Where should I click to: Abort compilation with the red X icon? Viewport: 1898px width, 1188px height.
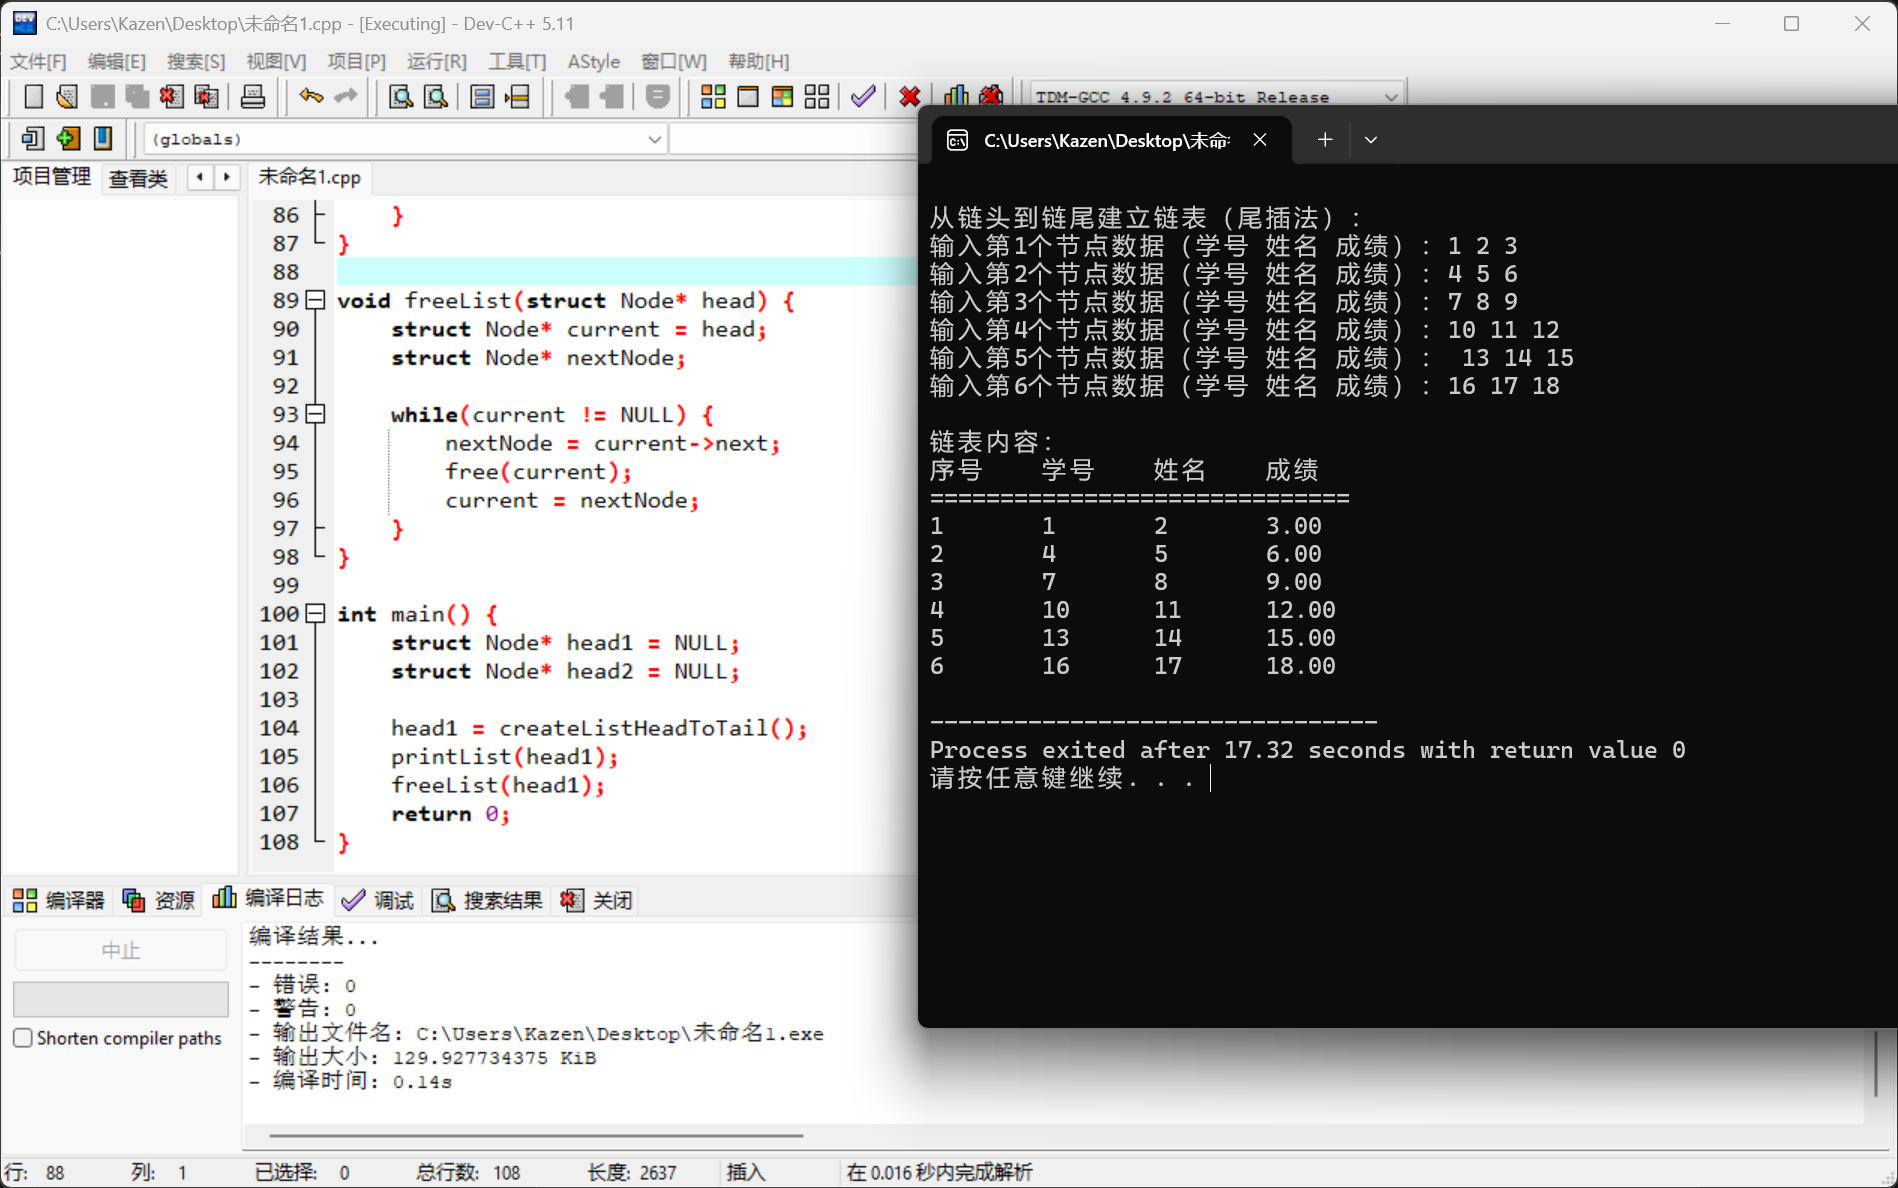tap(908, 96)
